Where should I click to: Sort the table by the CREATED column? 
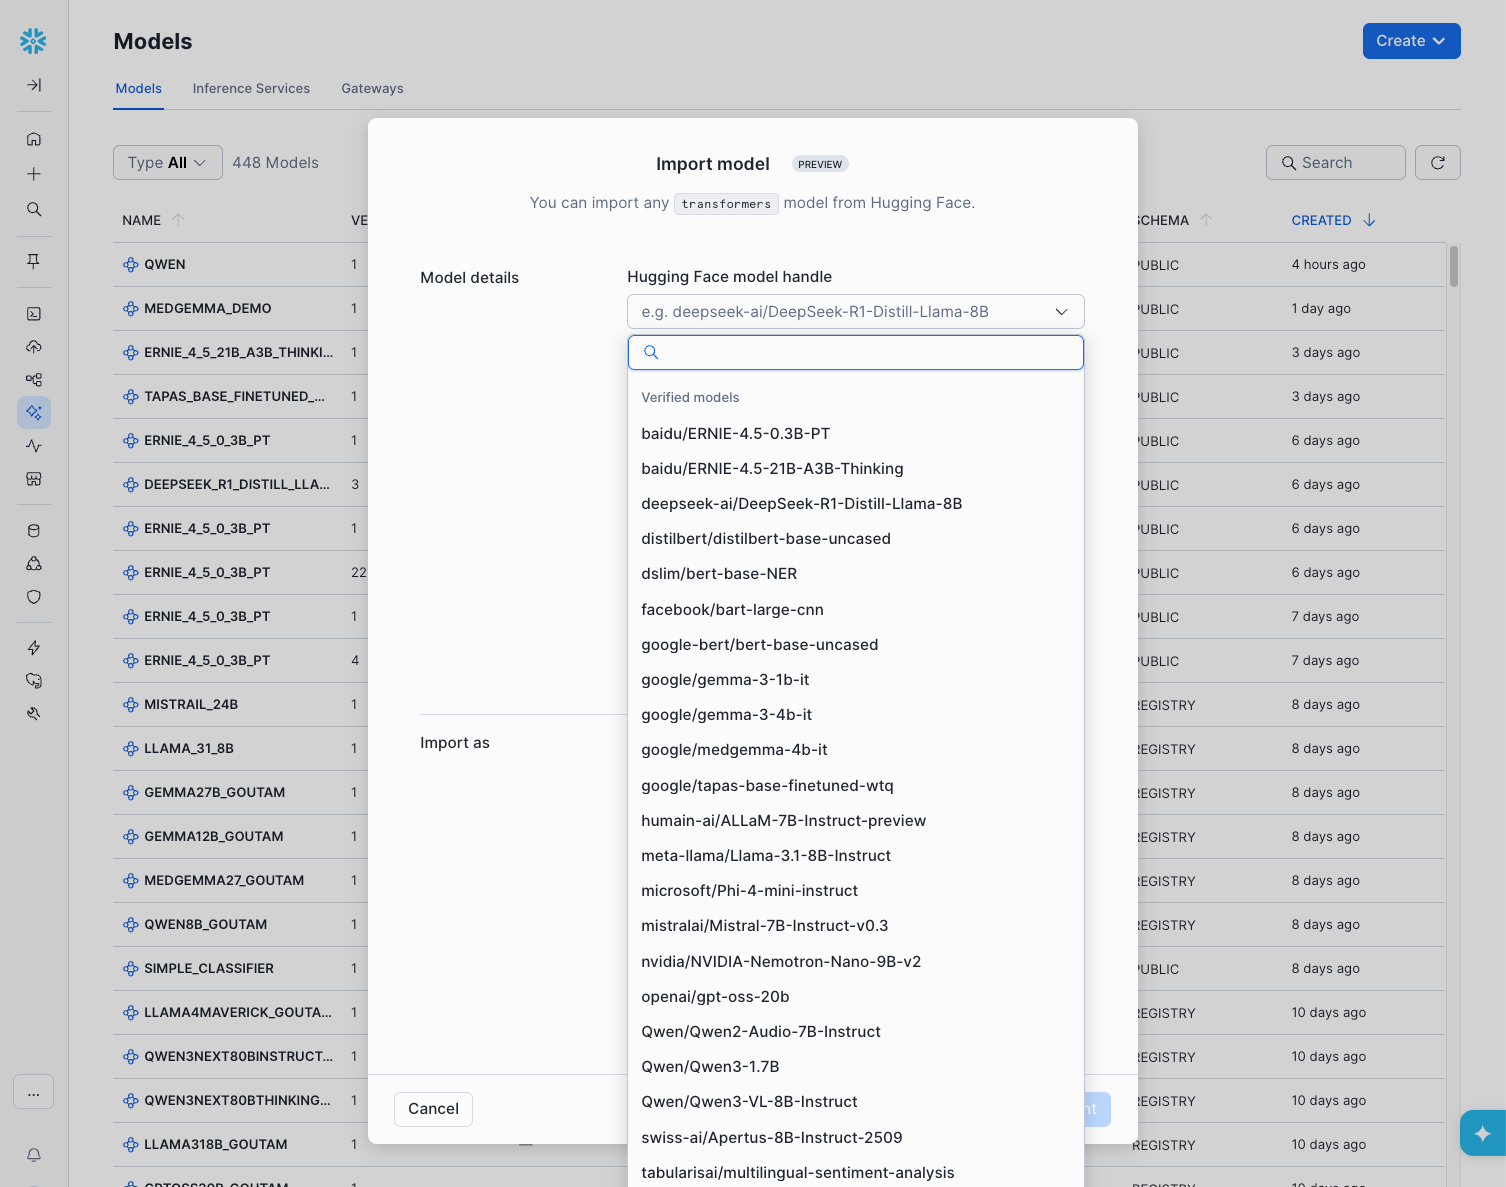(x=1322, y=220)
